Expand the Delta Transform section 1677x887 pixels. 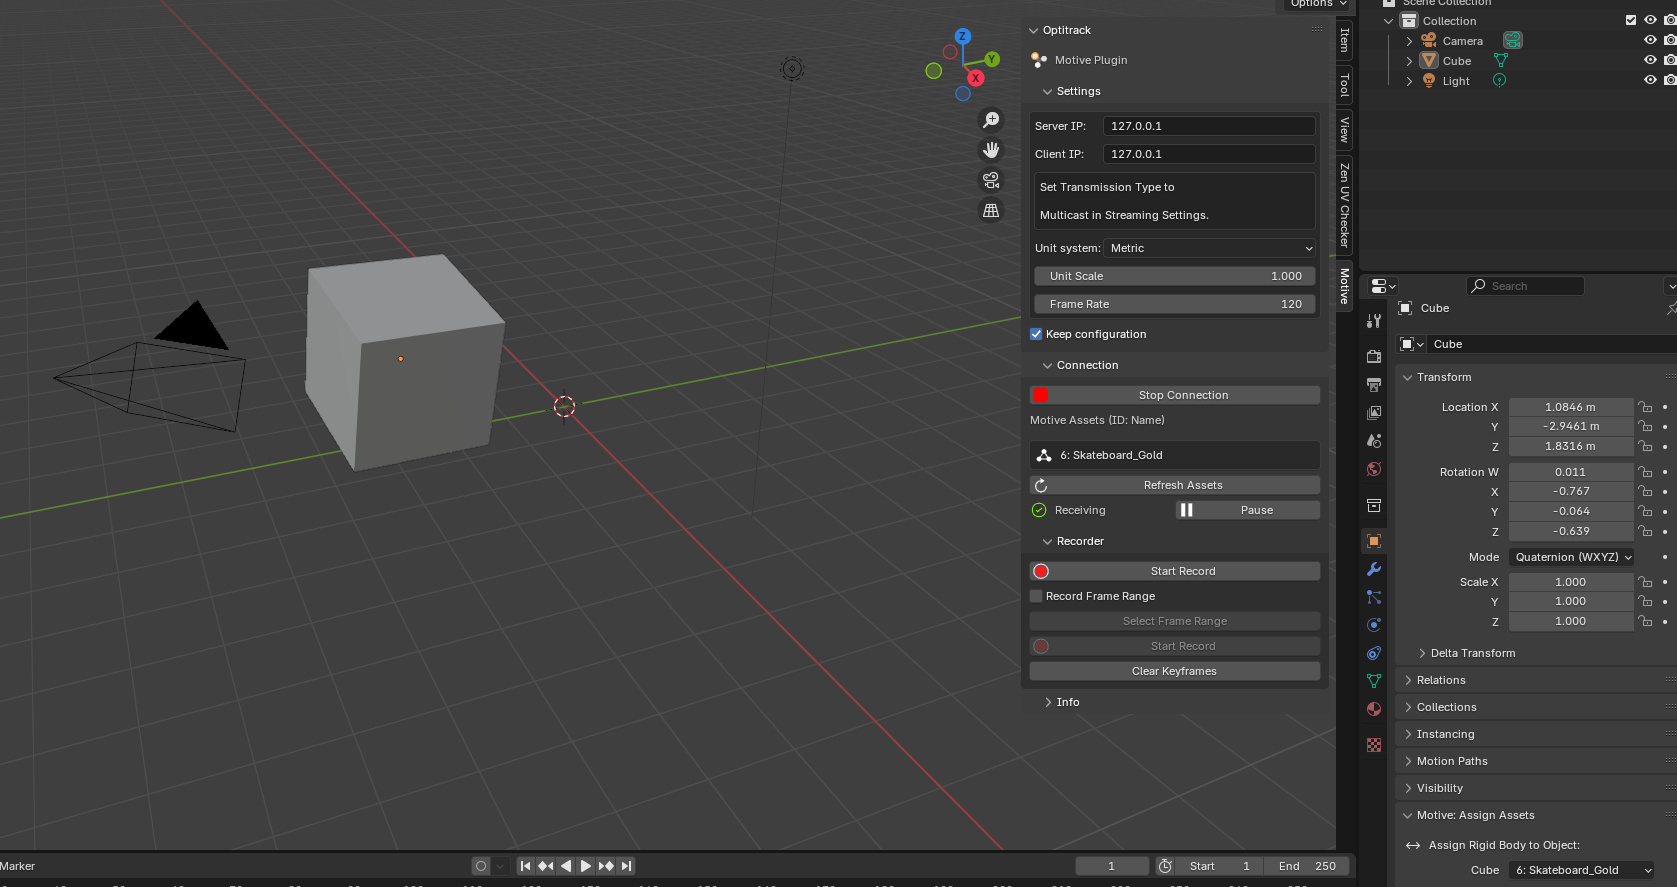click(x=1472, y=653)
